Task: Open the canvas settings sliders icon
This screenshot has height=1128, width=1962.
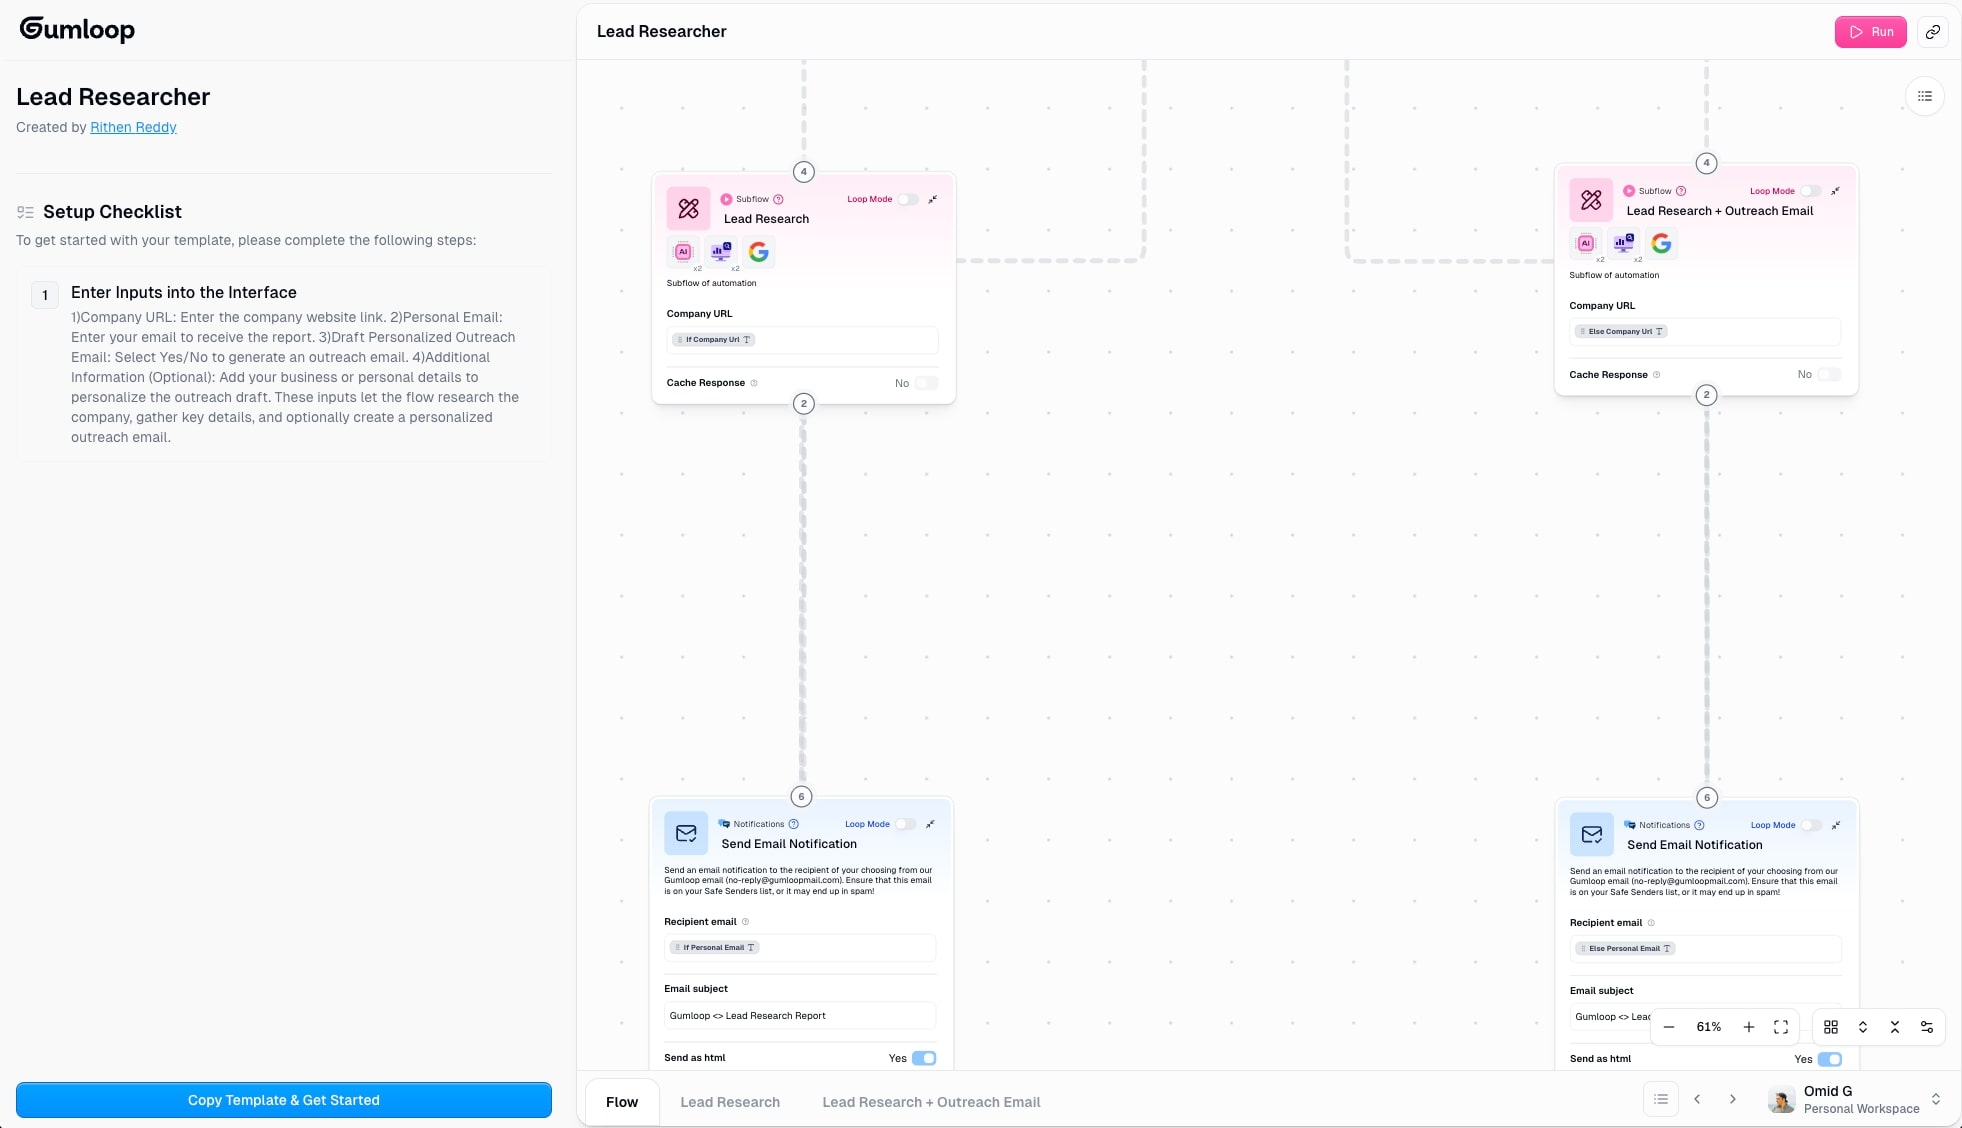Action: [1927, 1027]
